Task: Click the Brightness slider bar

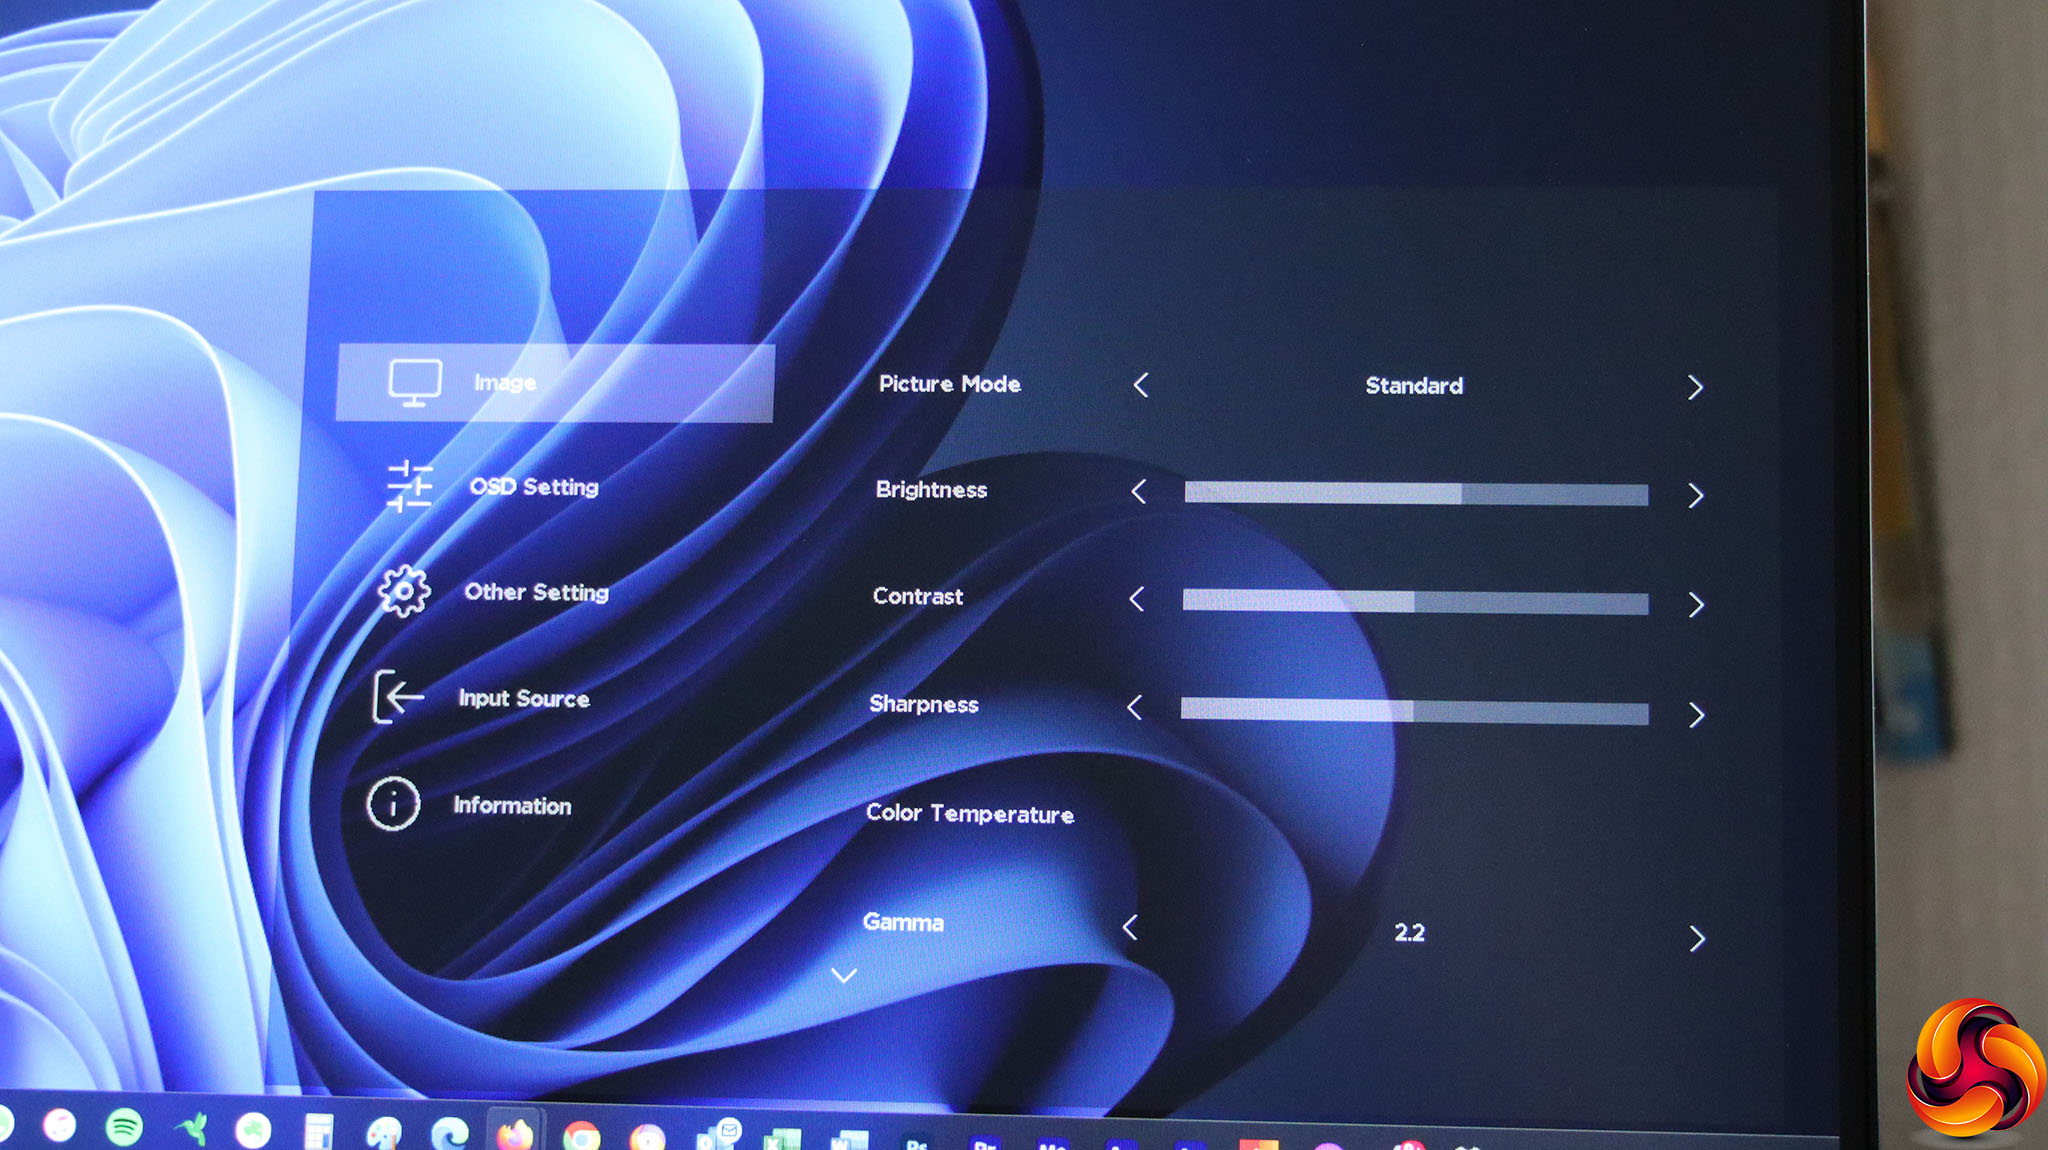Action: point(1415,494)
